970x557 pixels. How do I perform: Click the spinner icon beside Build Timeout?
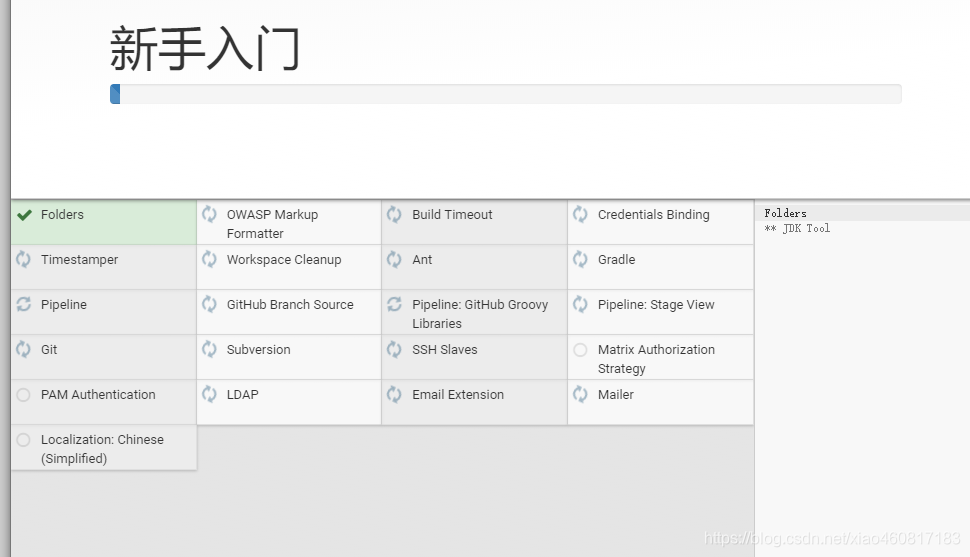pyautogui.click(x=394, y=214)
